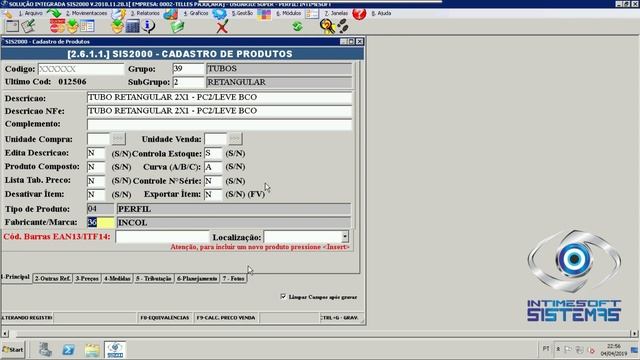This screenshot has height=360, width=640.
Task: Click the green folder toolbar icon
Action: 177,27
